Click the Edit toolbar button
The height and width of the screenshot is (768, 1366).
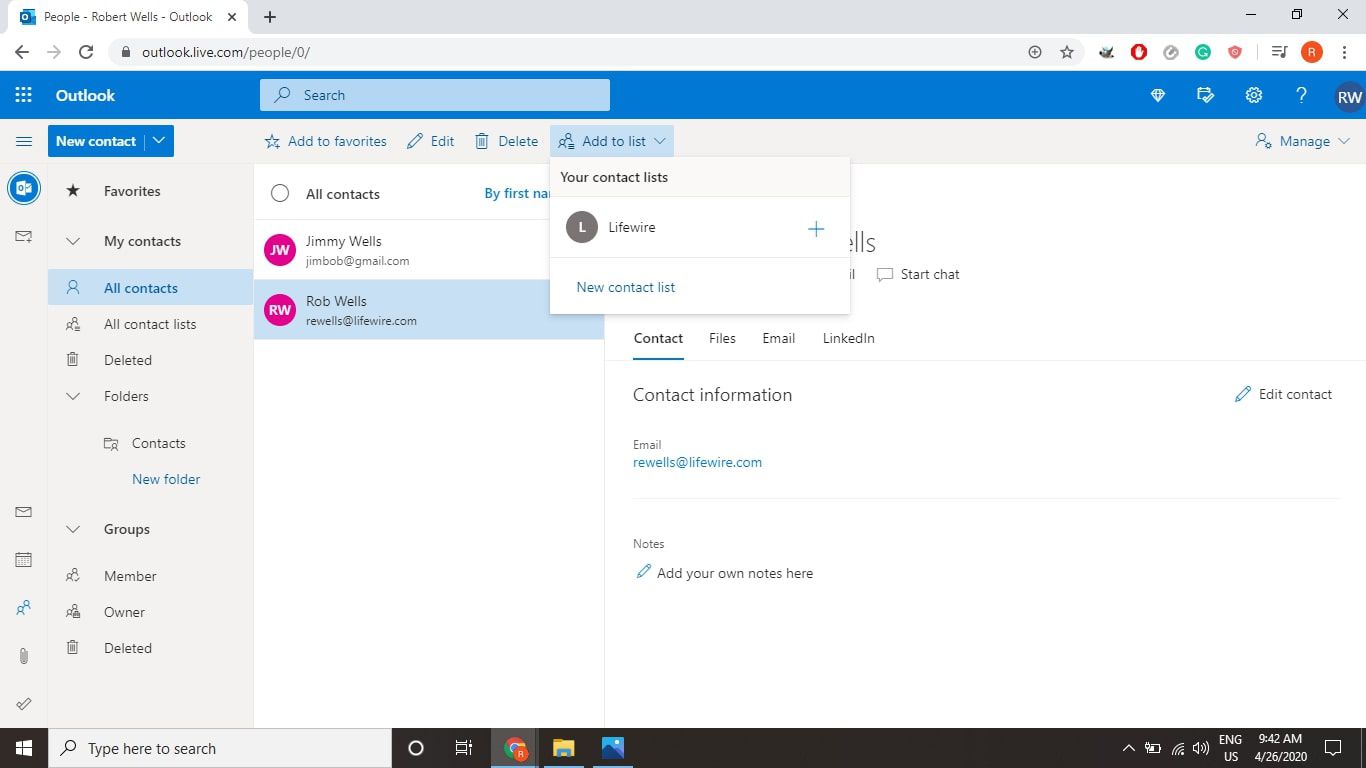431,141
